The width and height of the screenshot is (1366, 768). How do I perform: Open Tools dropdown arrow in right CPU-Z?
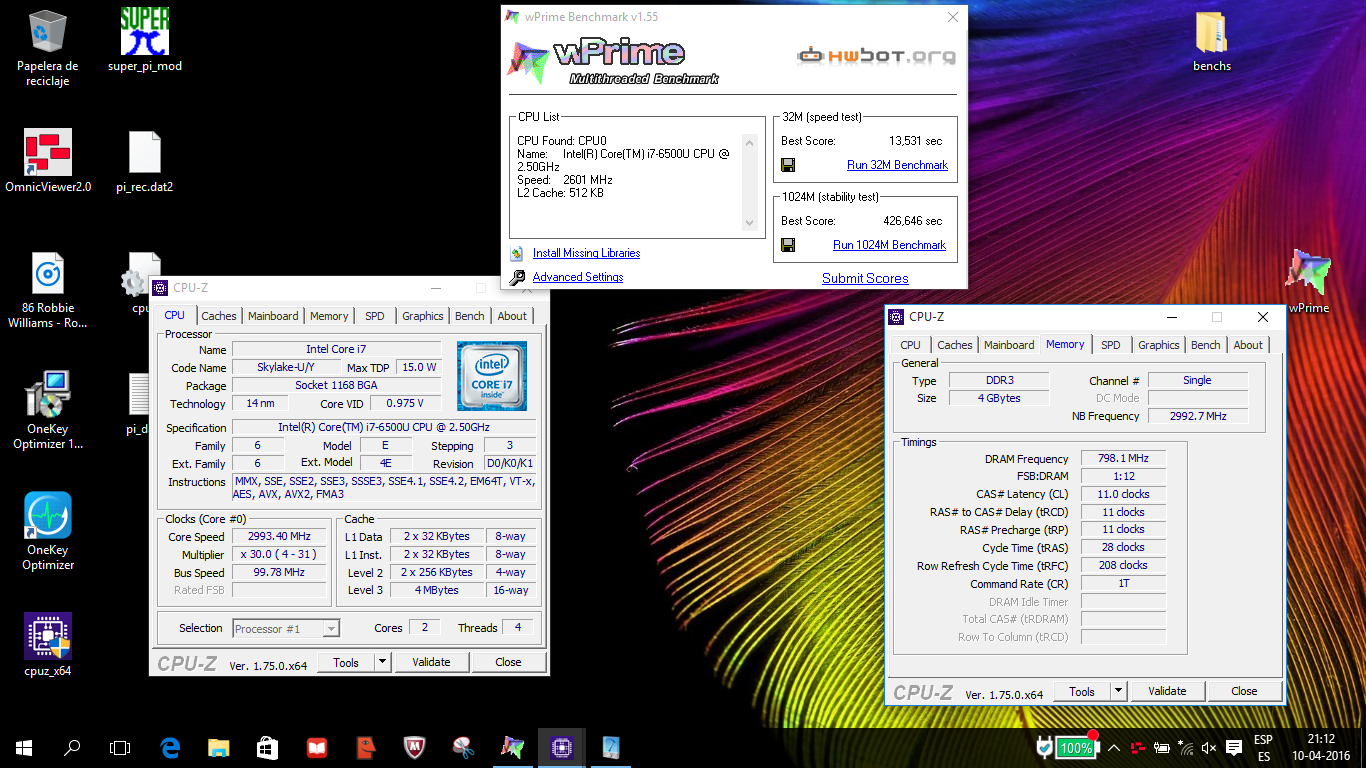(x=1119, y=691)
